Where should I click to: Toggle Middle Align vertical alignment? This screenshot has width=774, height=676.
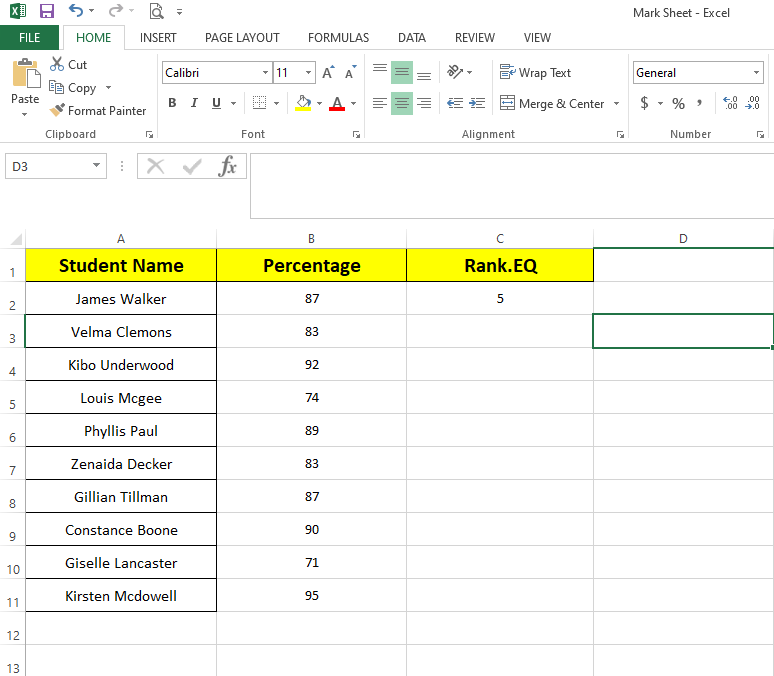coord(402,73)
